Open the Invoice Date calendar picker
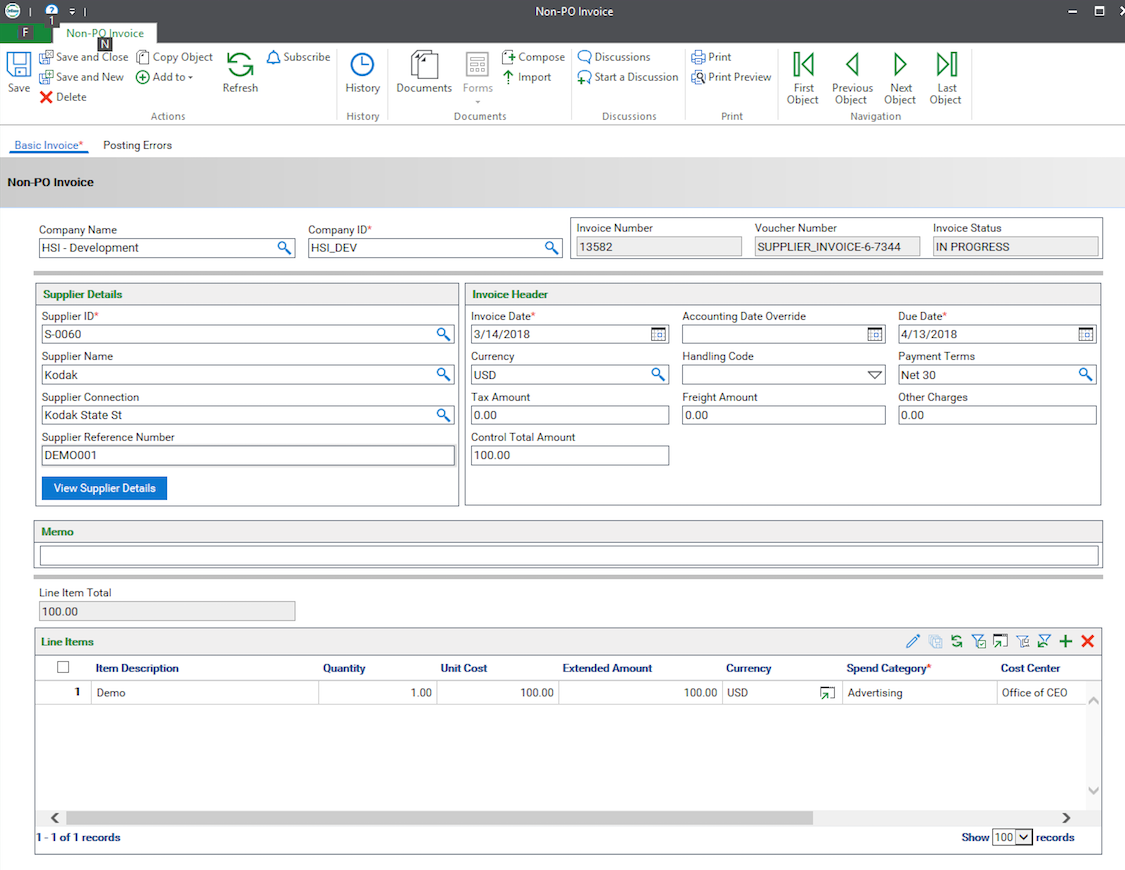This screenshot has width=1125, height=870. click(x=658, y=334)
